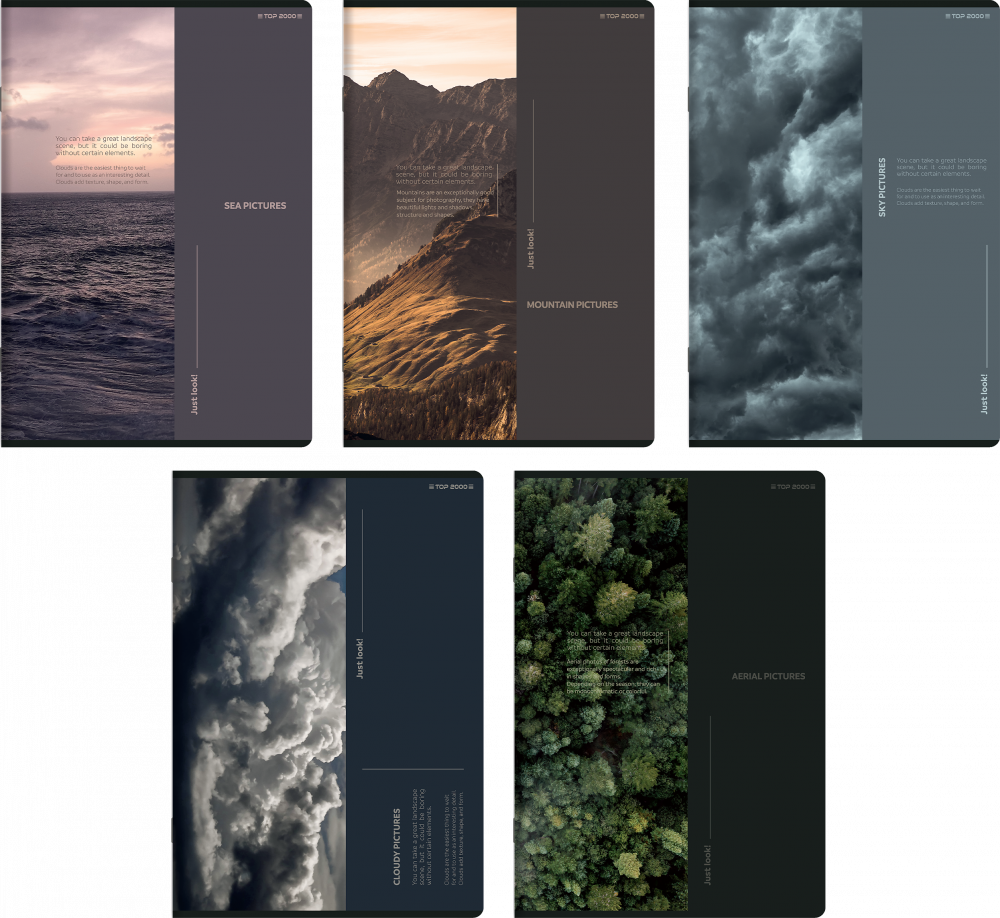Click the vertical CLOUDY PICTURES title
The image size is (1000, 918).
397,846
